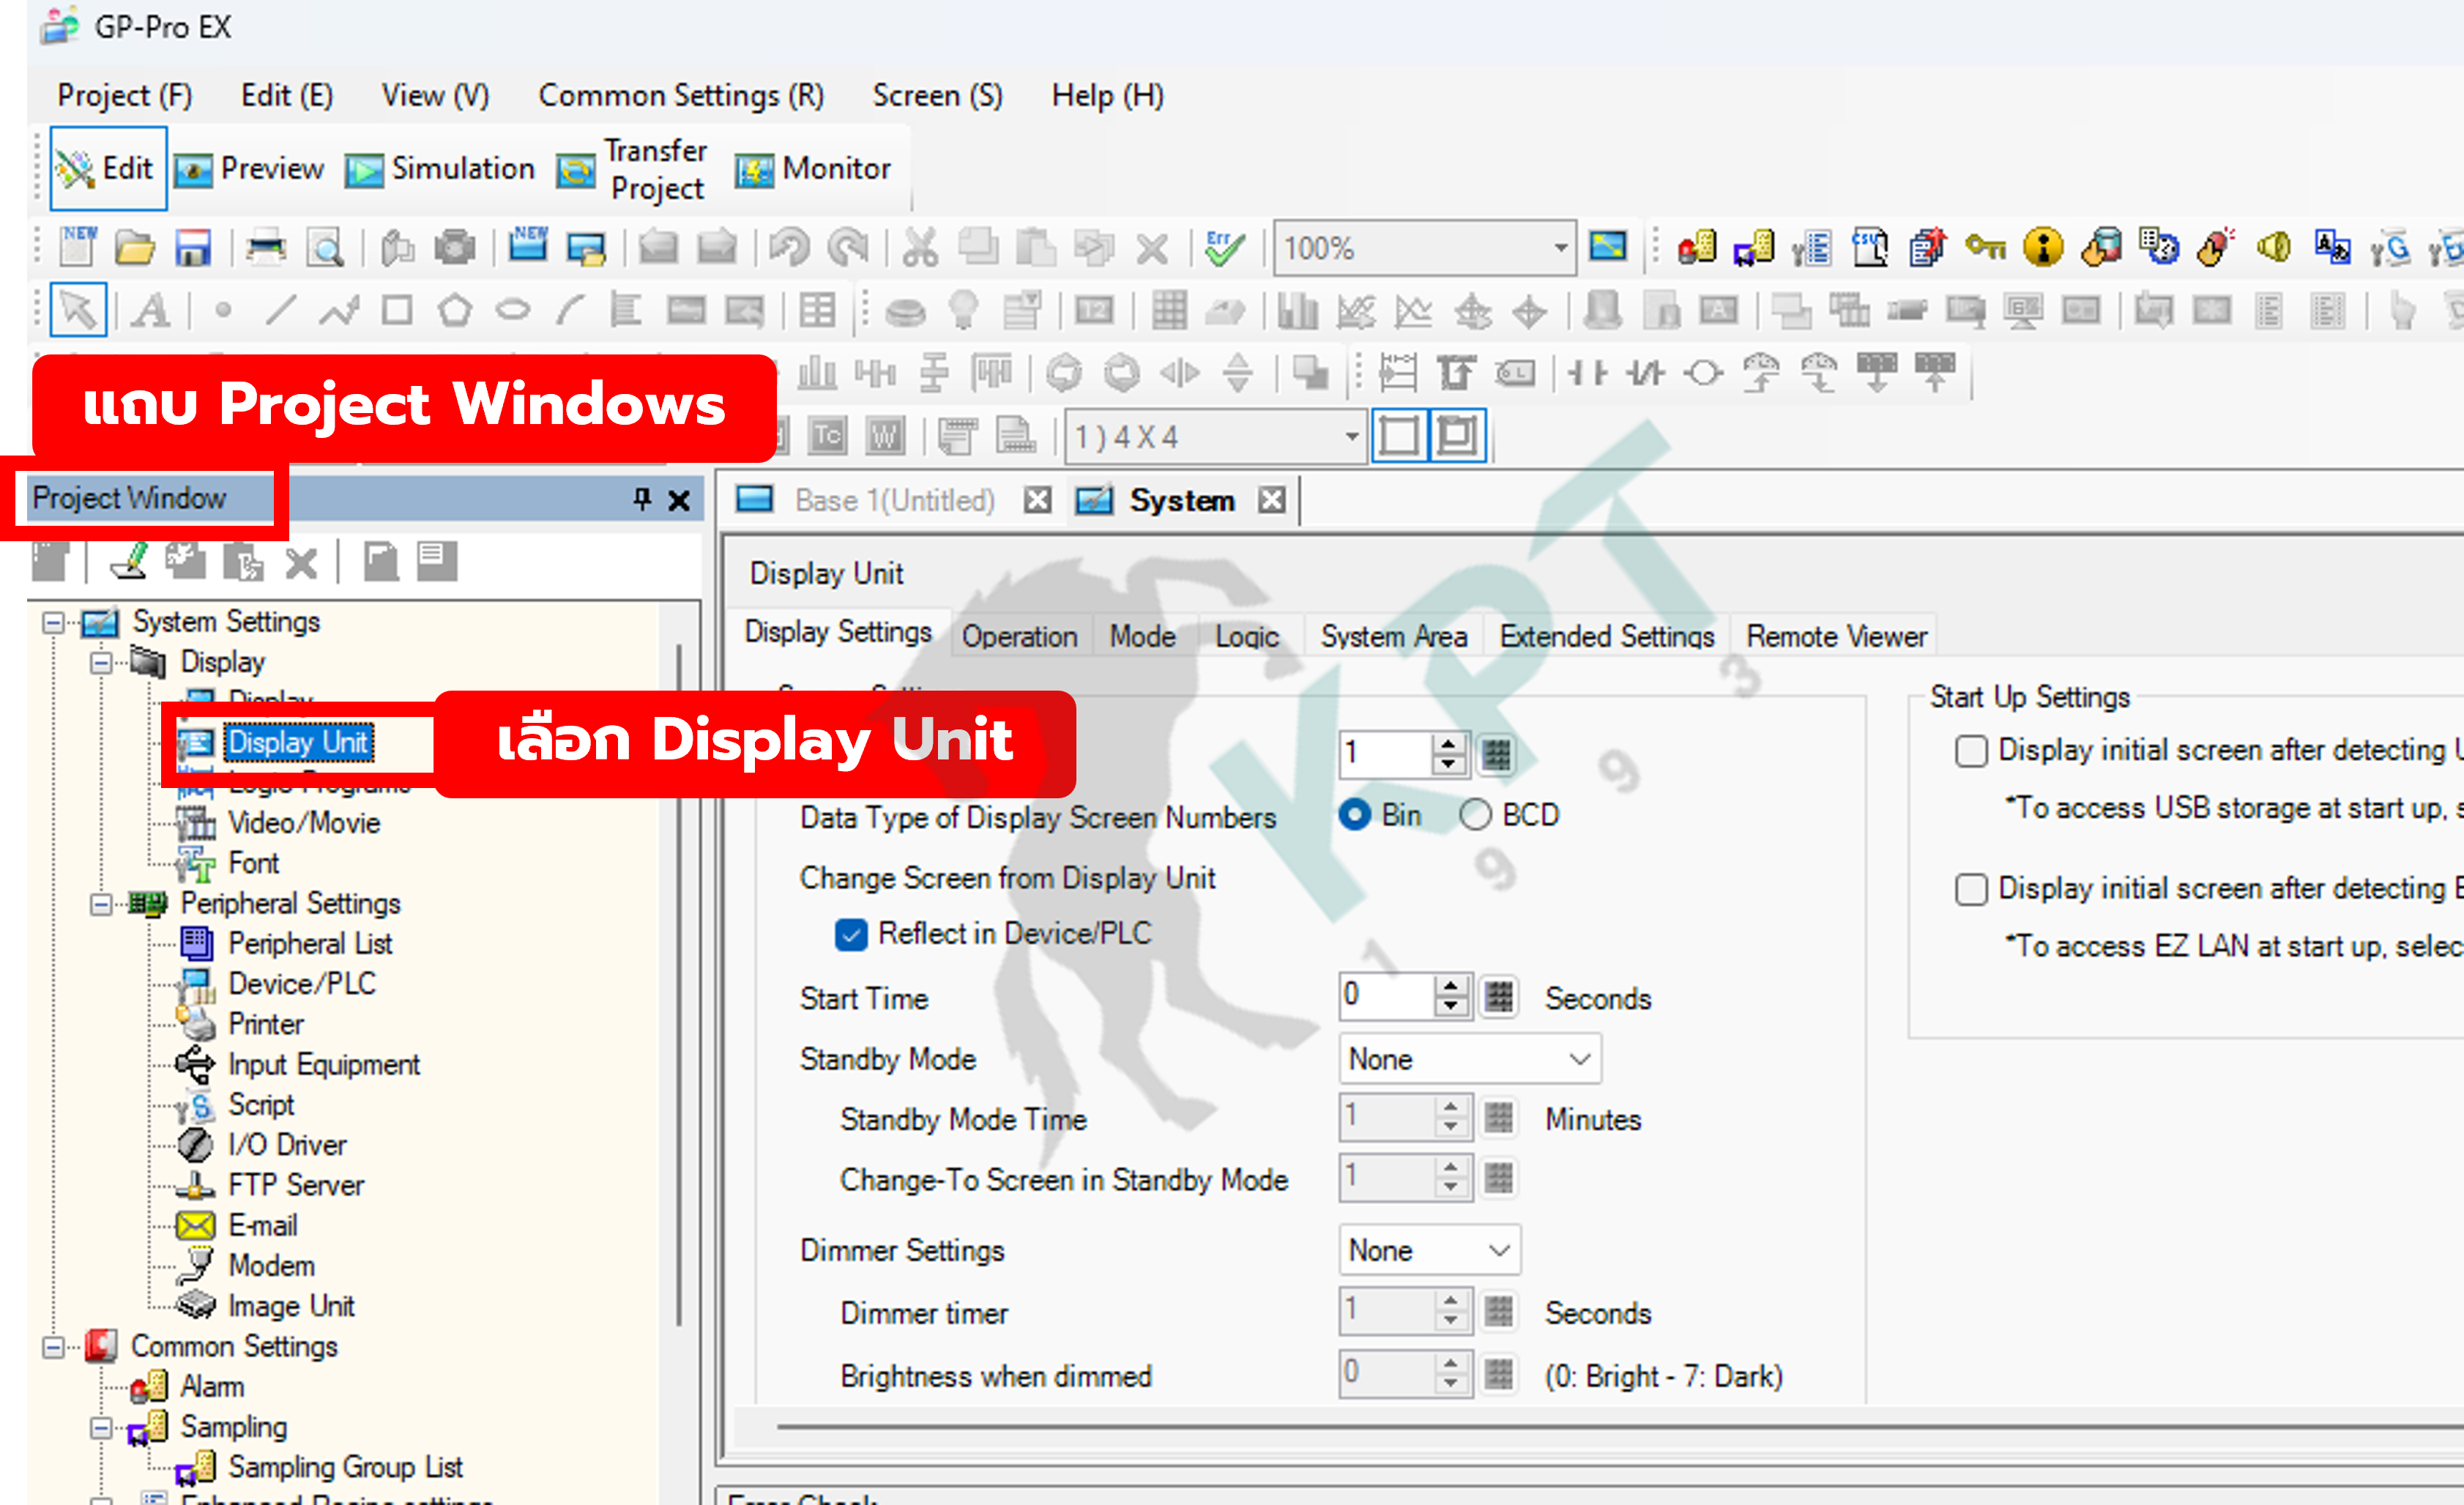Select the Ellipse drawing tool

pos(513,311)
